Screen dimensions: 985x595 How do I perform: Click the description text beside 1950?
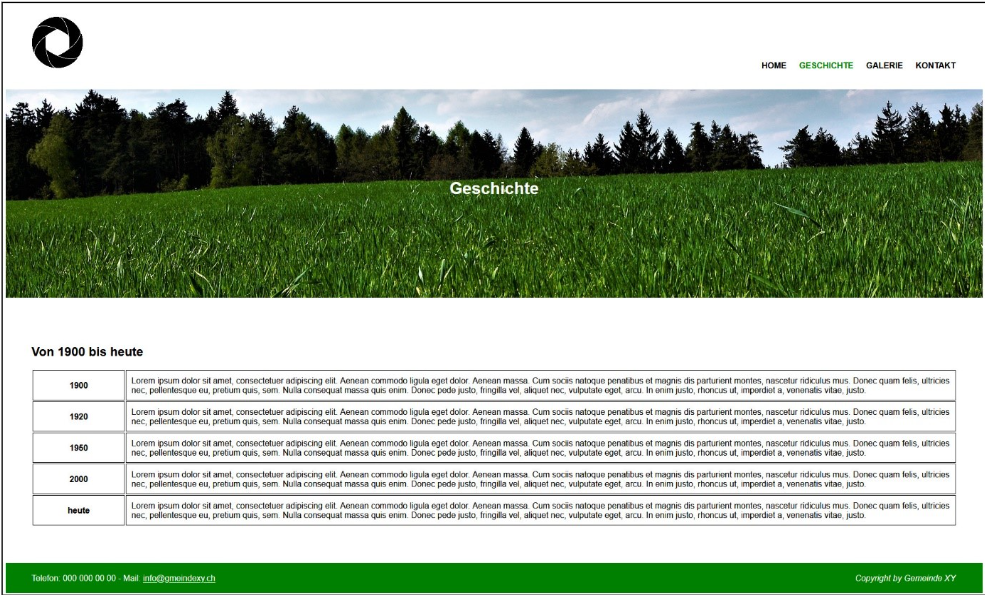click(x=540, y=448)
